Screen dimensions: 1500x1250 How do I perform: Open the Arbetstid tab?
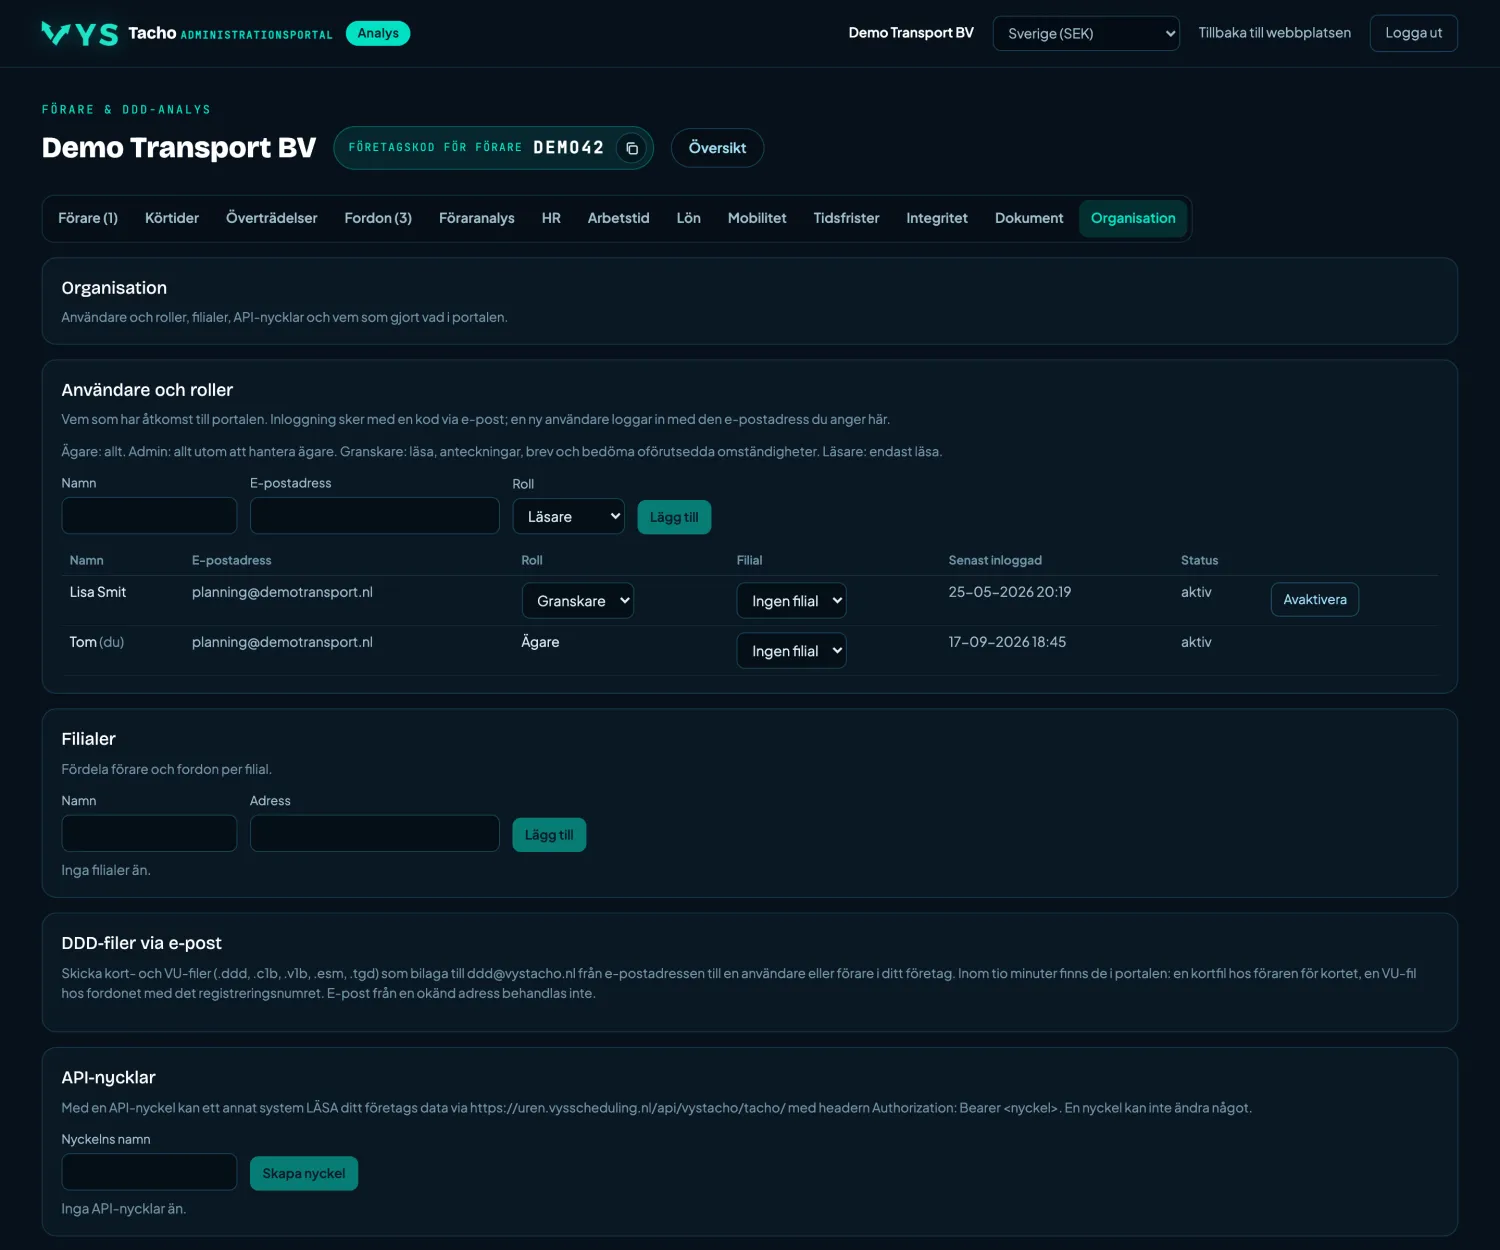(619, 218)
